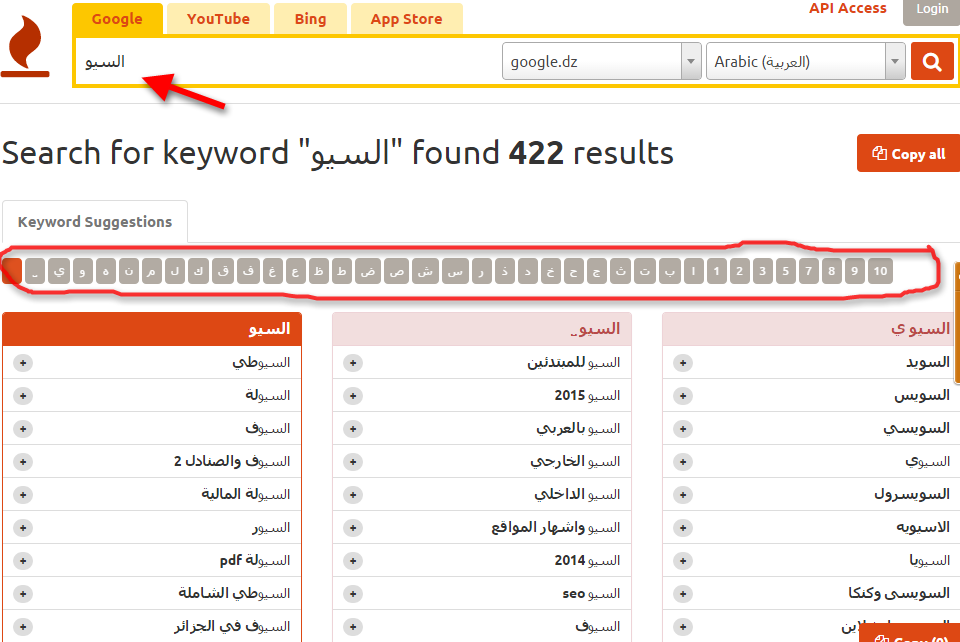Add السيو seo using plus icon
This screenshot has width=960, height=642.
pyautogui.click(x=353, y=594)
